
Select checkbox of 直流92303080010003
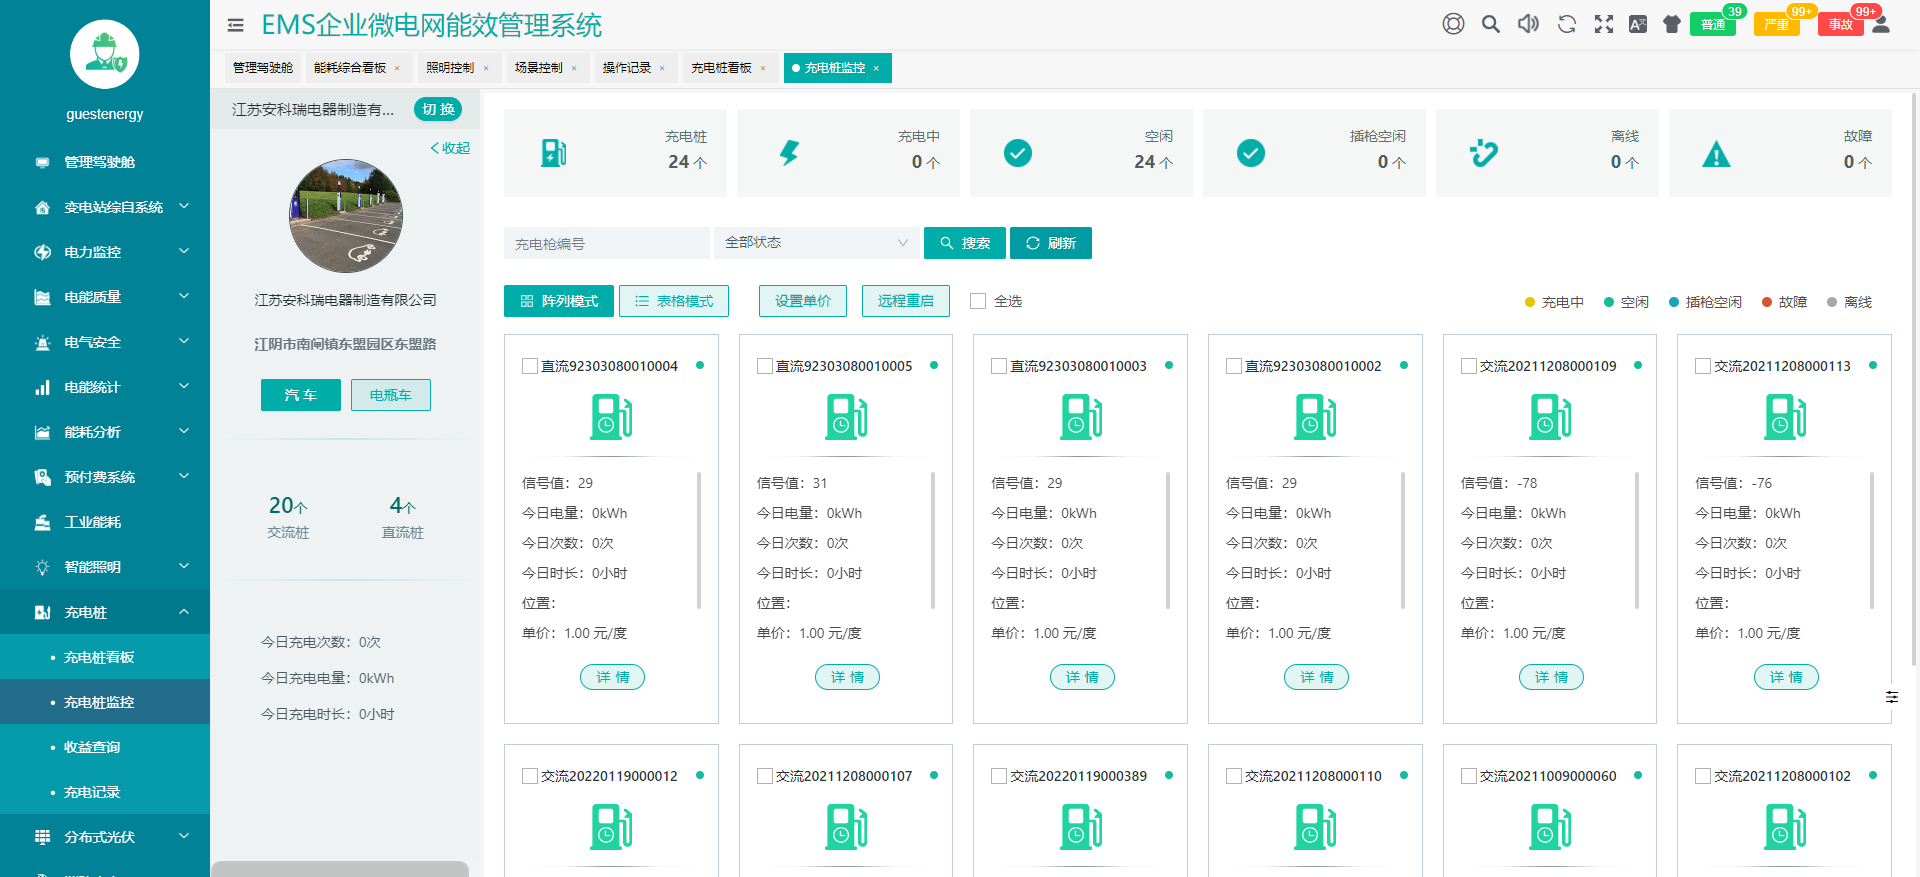point(999,366)
